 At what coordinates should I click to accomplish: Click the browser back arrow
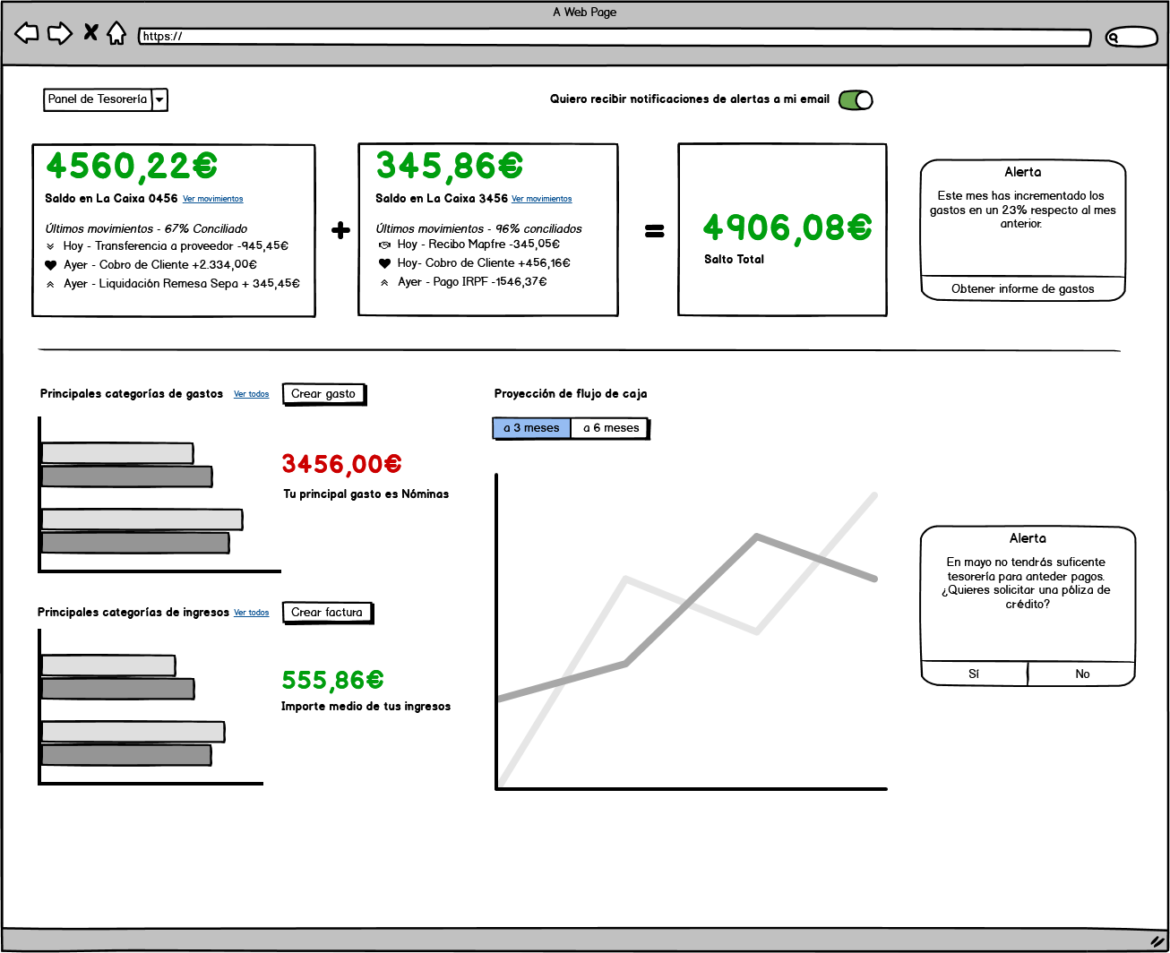(x=27, y=34)
